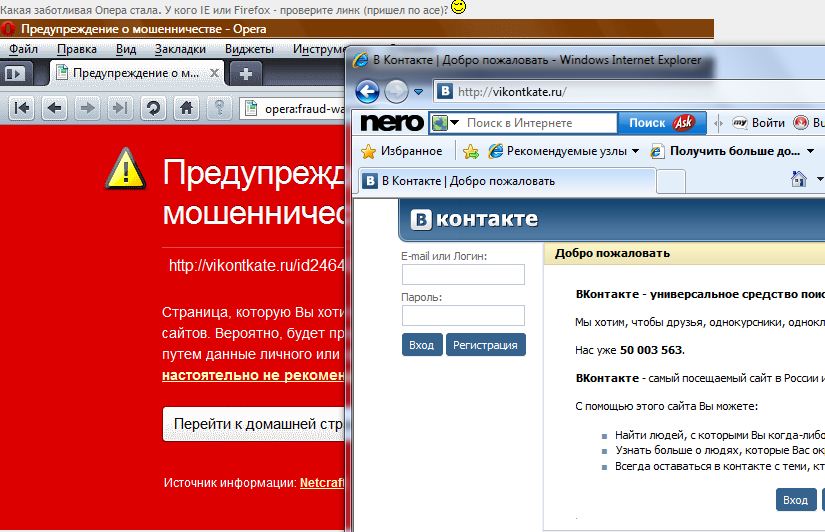Click the IE address bar with vikontkate.ru
Viewport: 825px width, 532px height.
pyautogui.click(x=629, y=92)
